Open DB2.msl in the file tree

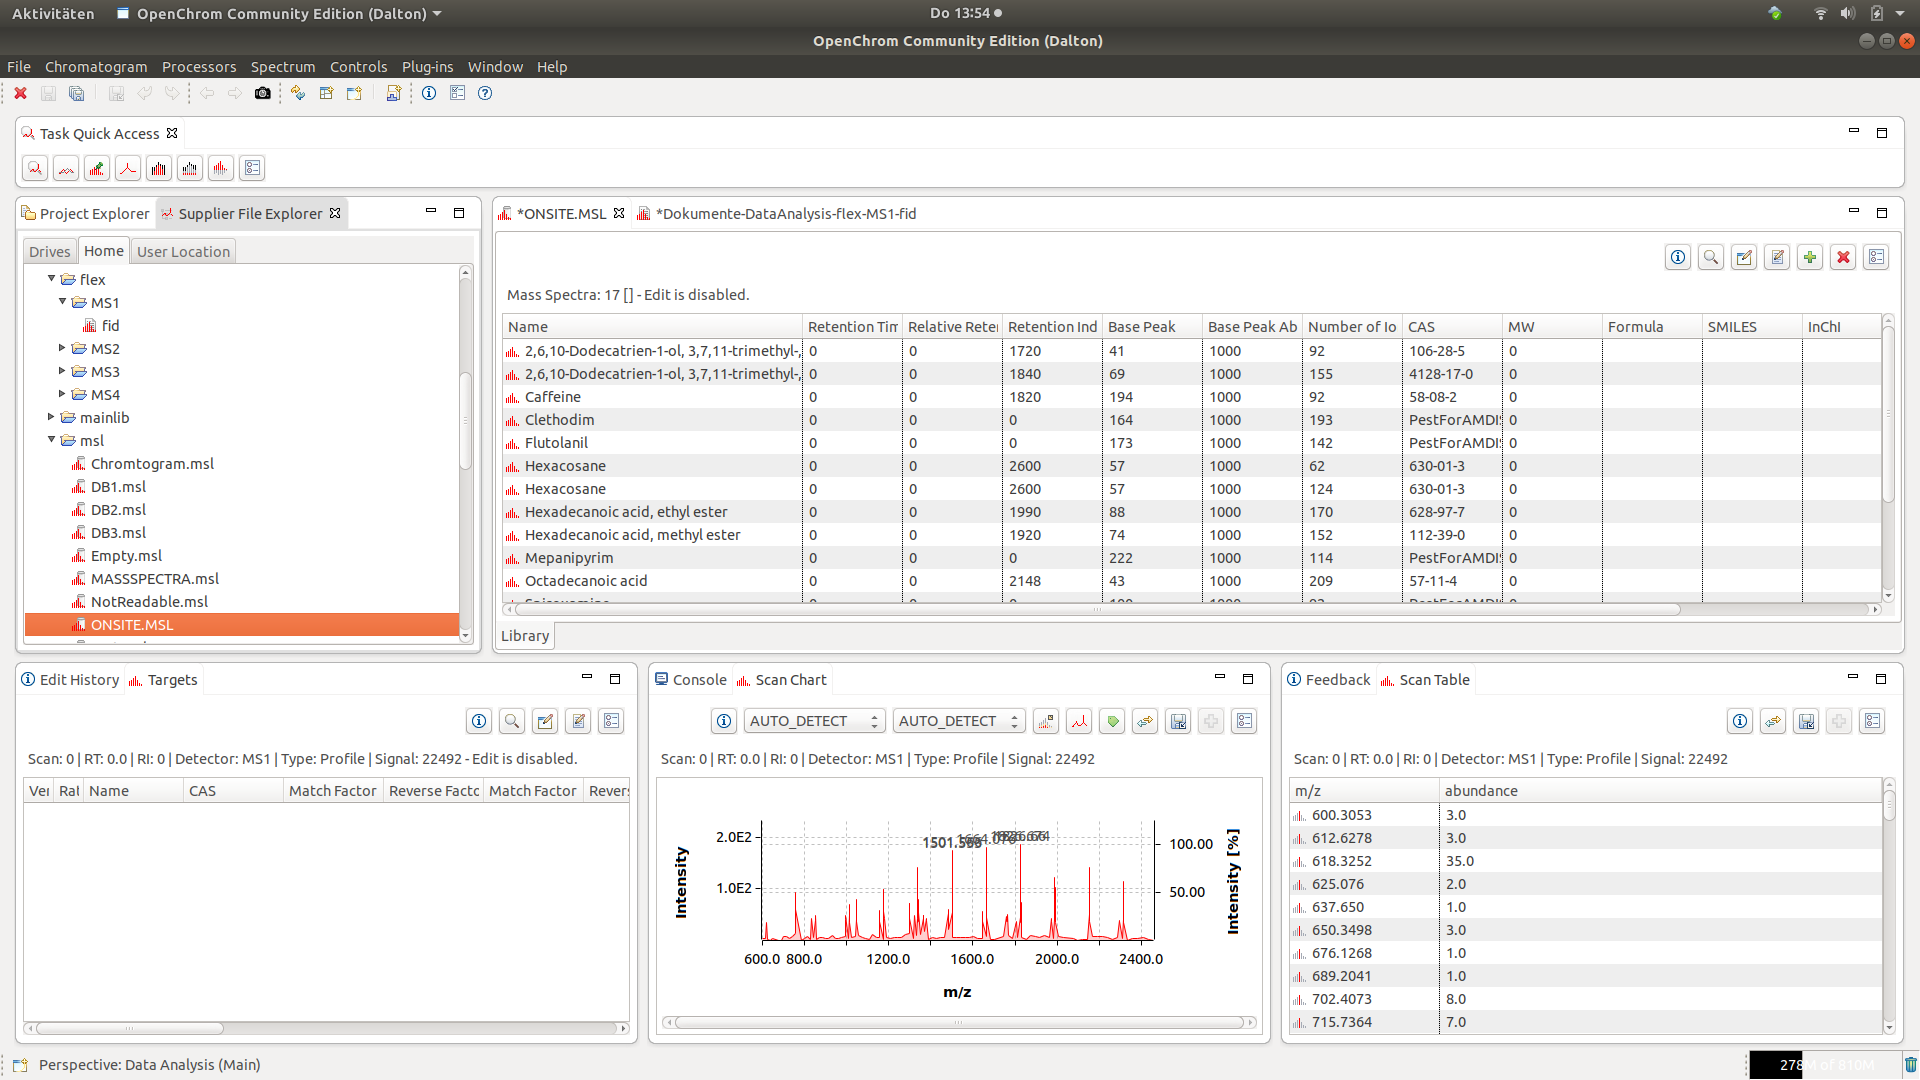[x=118, y=510]
